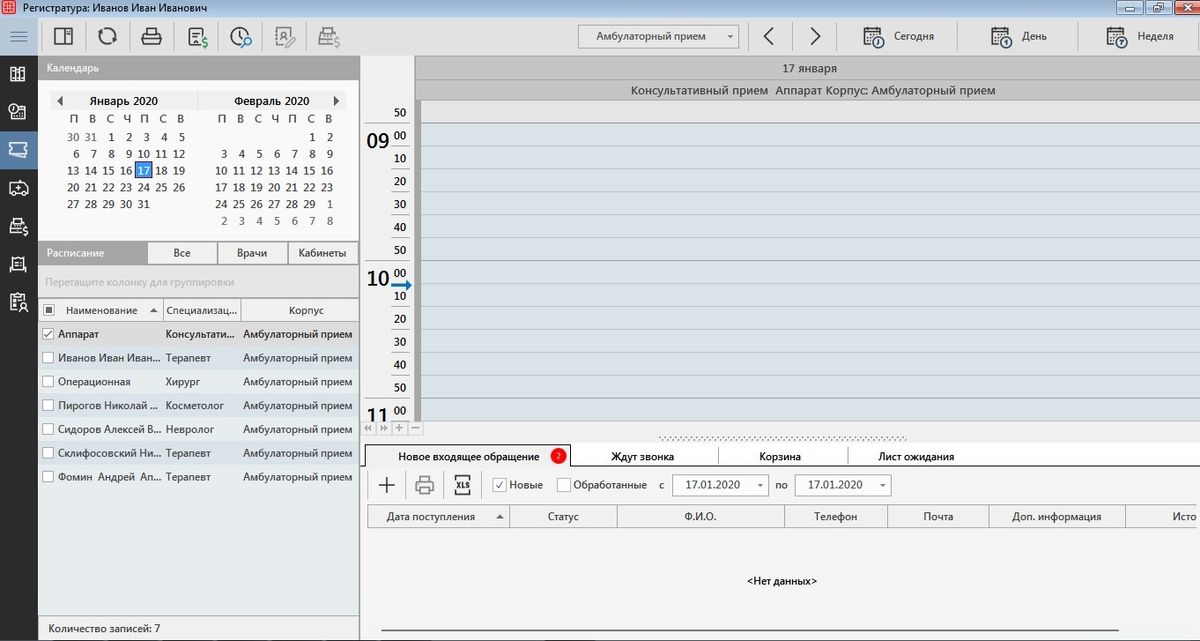1200x641 pixels.
Task: Open the clipboard person sidebar icon
Action: (x=17, y=302)
